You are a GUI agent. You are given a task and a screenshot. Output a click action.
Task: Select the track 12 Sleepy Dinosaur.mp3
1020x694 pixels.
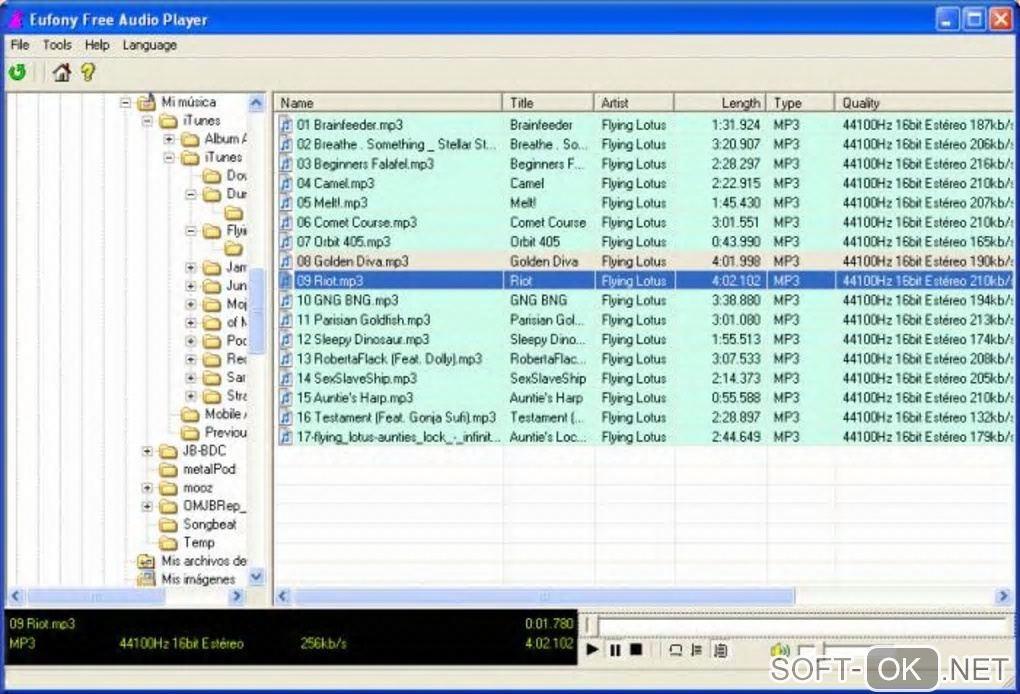(x=645, y=339)
